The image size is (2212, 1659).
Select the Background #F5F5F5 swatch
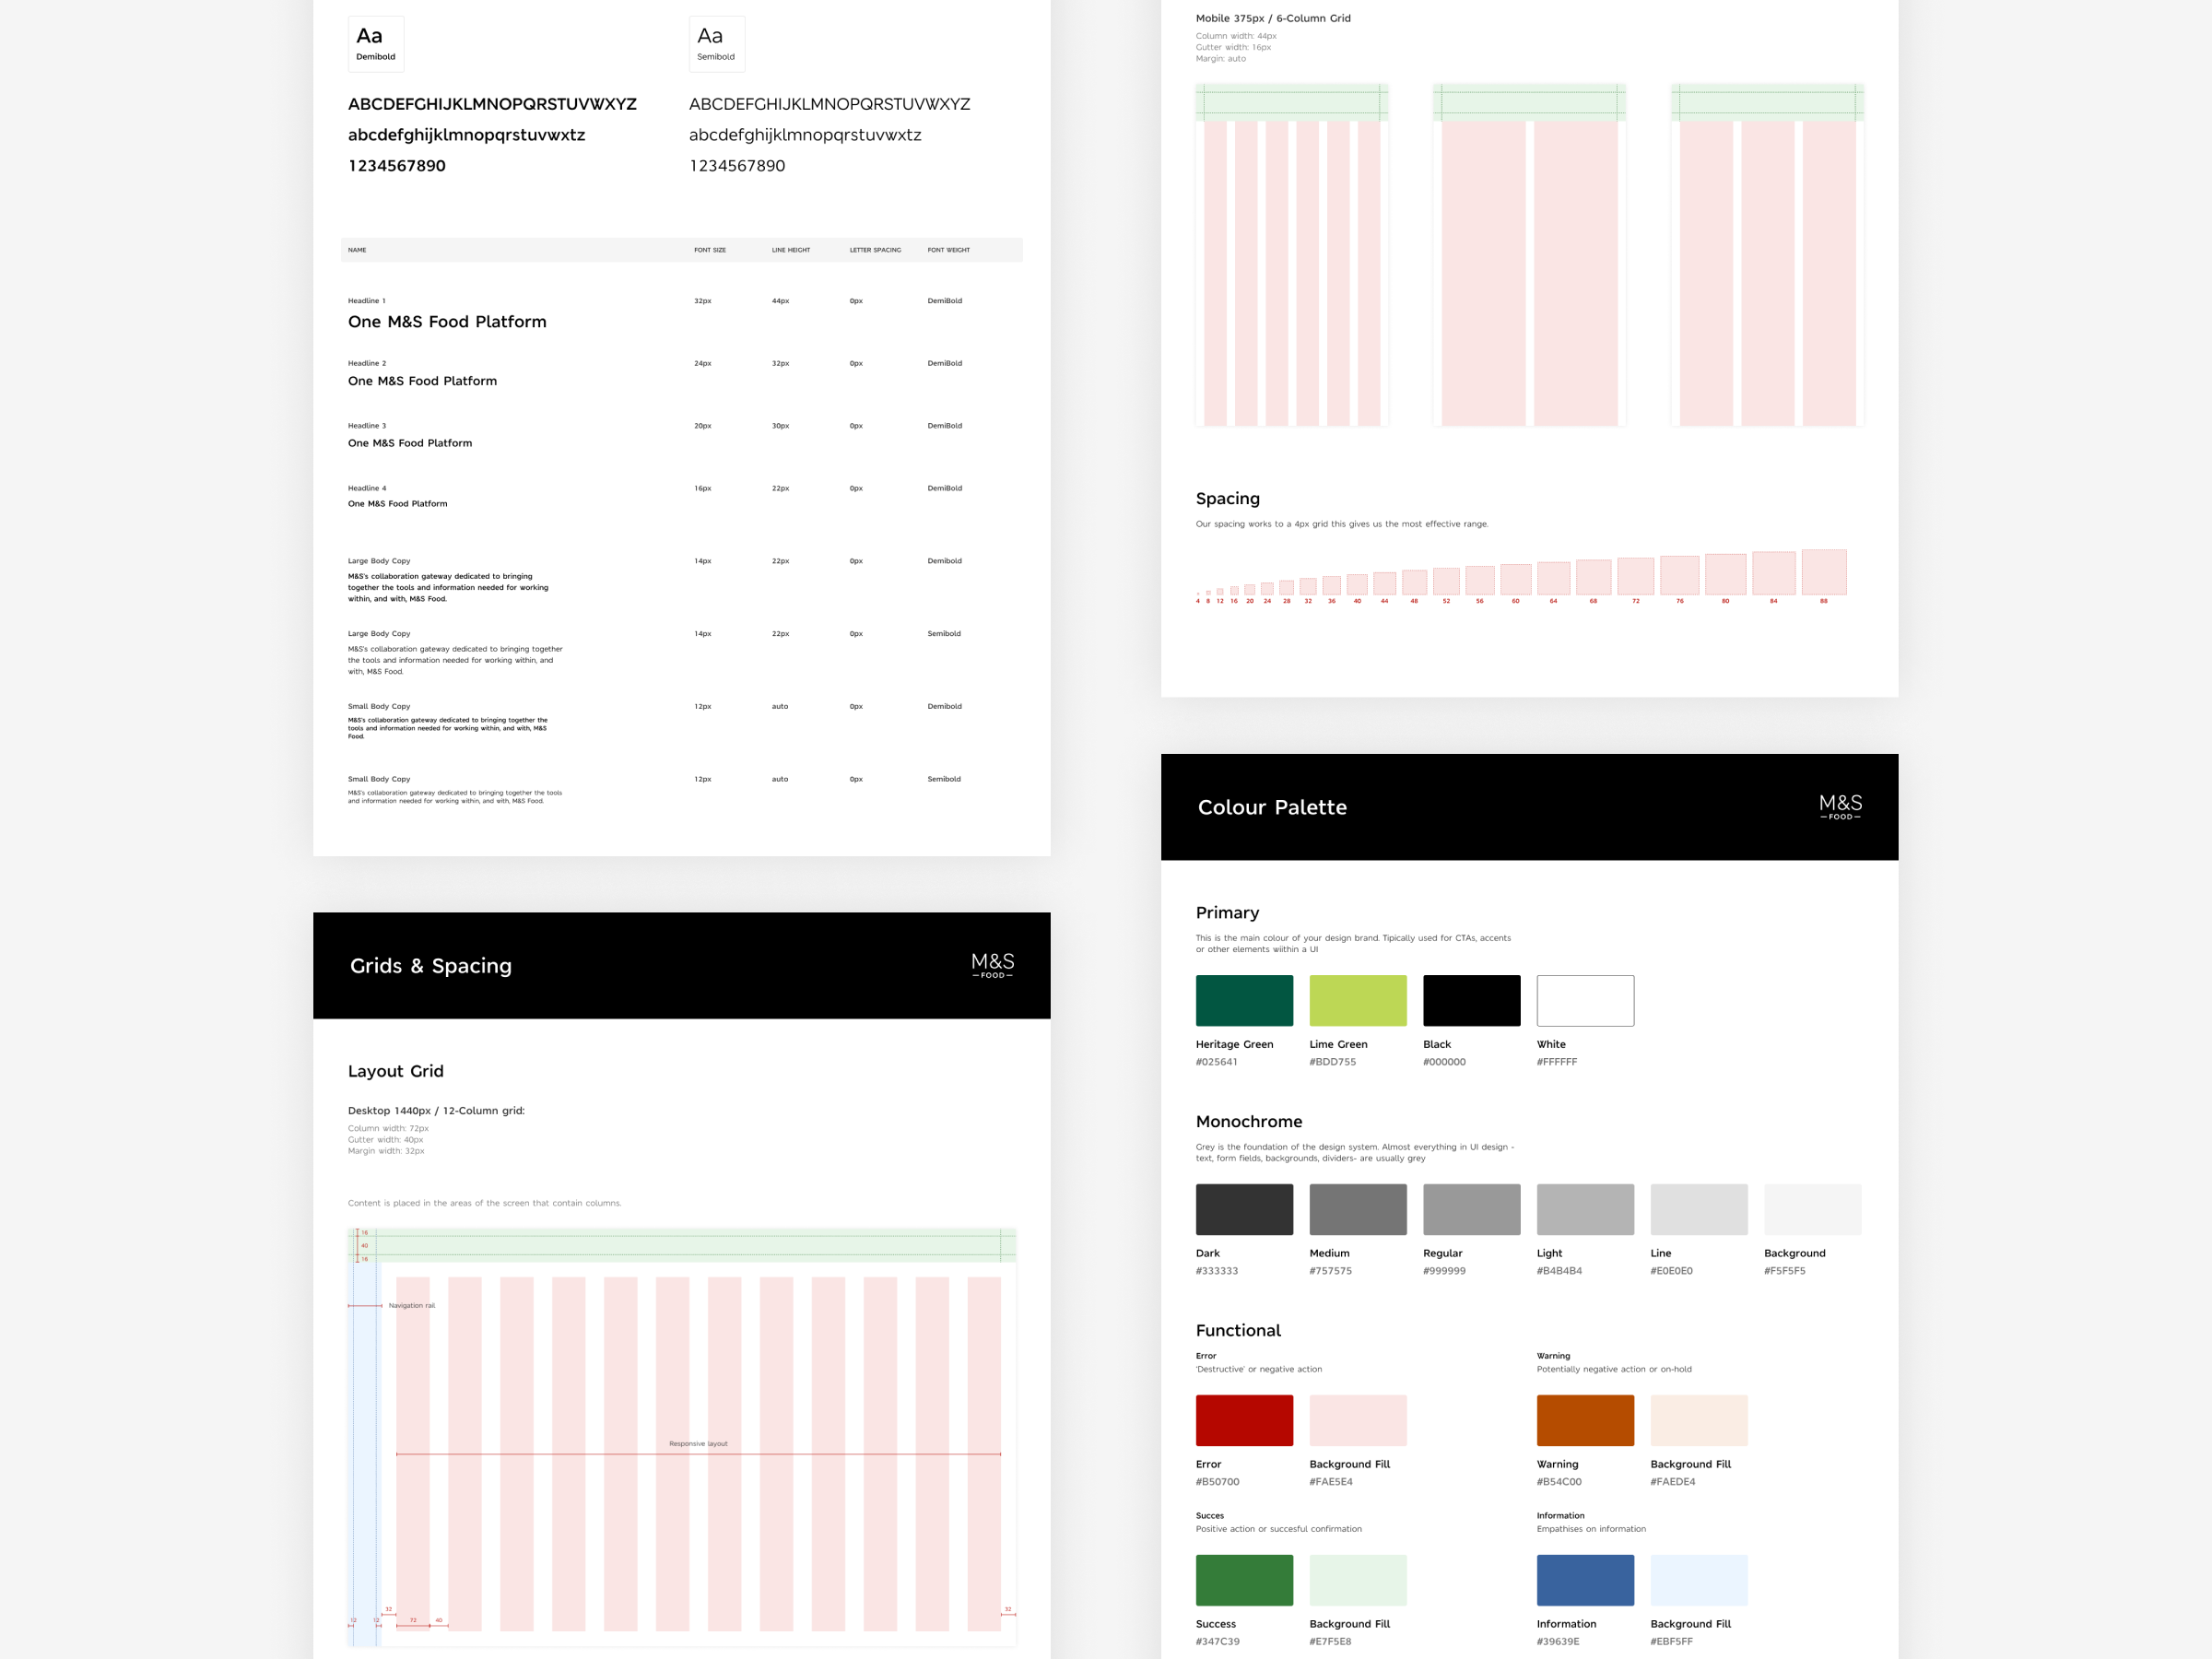pyautogui.click(x=1813, y=1209)
